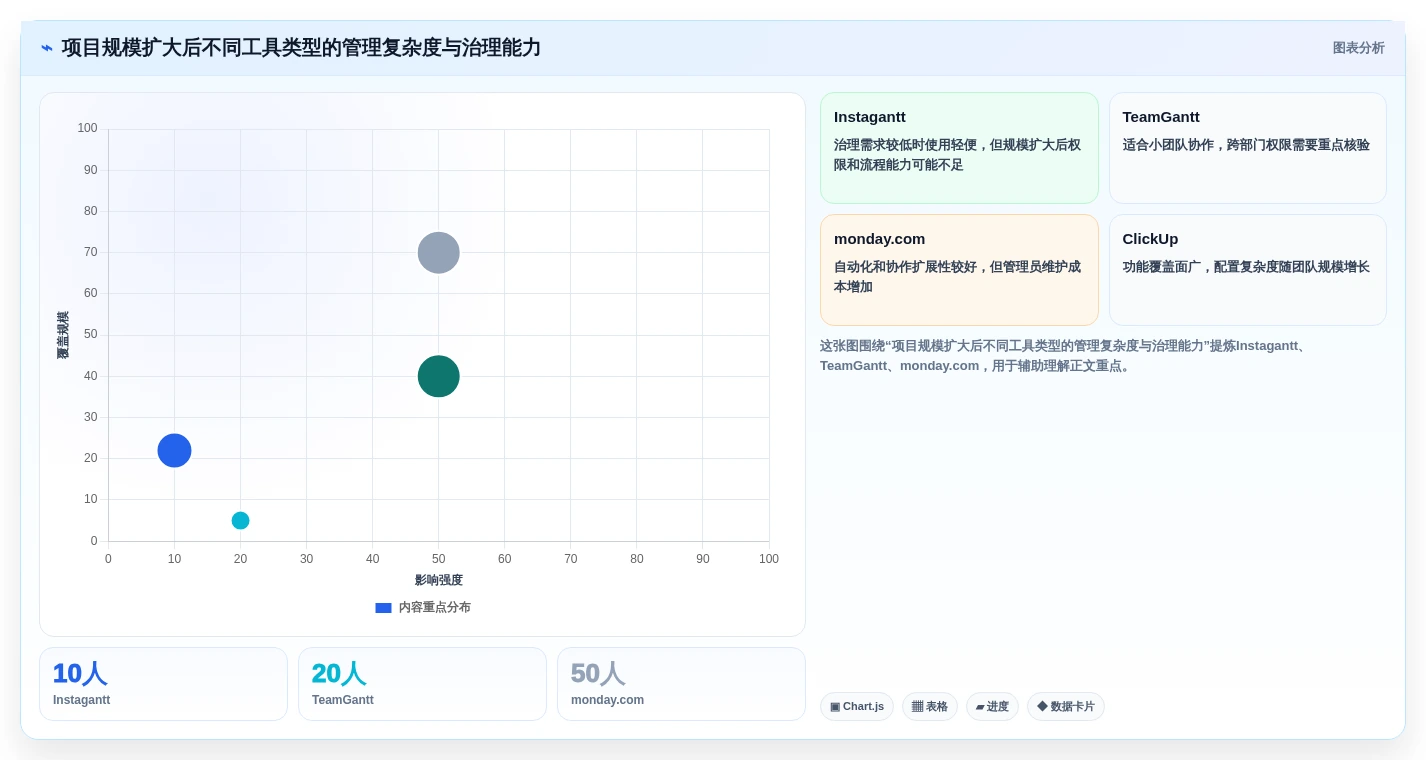Viewport: 1426px width, 760px height.
Task: Toggle the 内容重点分布 legend item
Action: [423, 607]
